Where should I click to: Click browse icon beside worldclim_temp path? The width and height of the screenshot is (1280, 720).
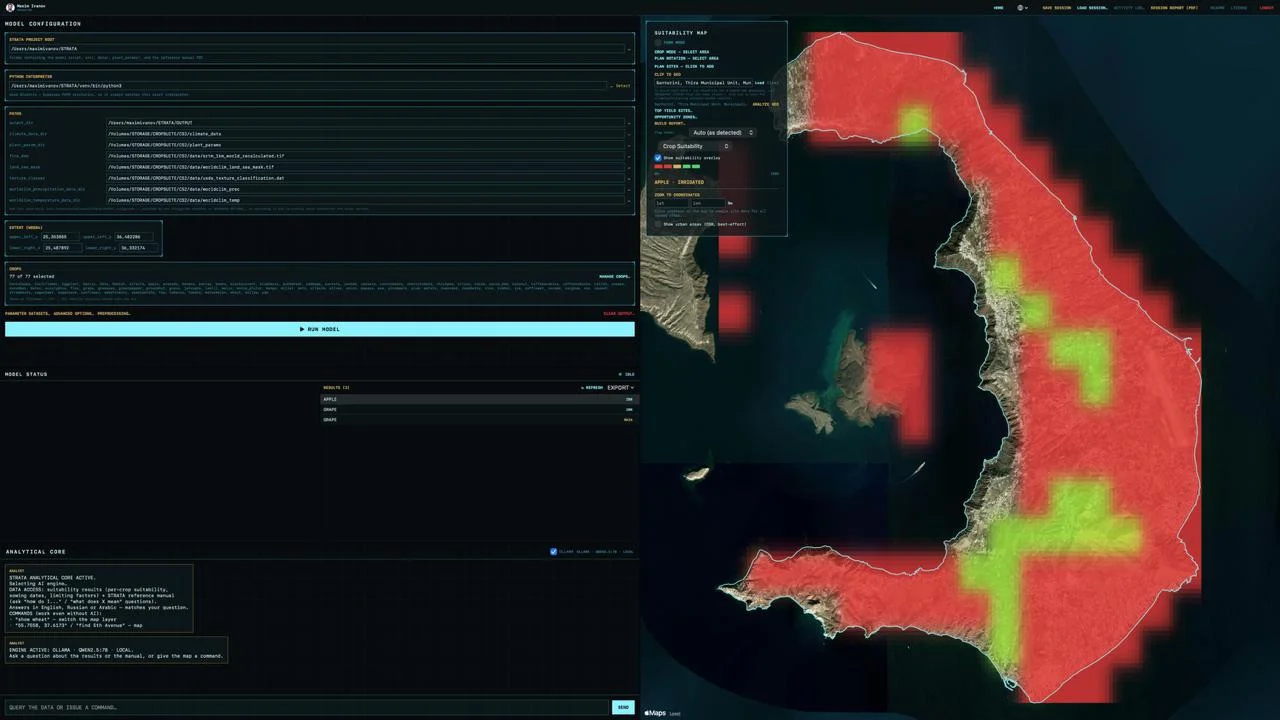click(x=629, y=200)
